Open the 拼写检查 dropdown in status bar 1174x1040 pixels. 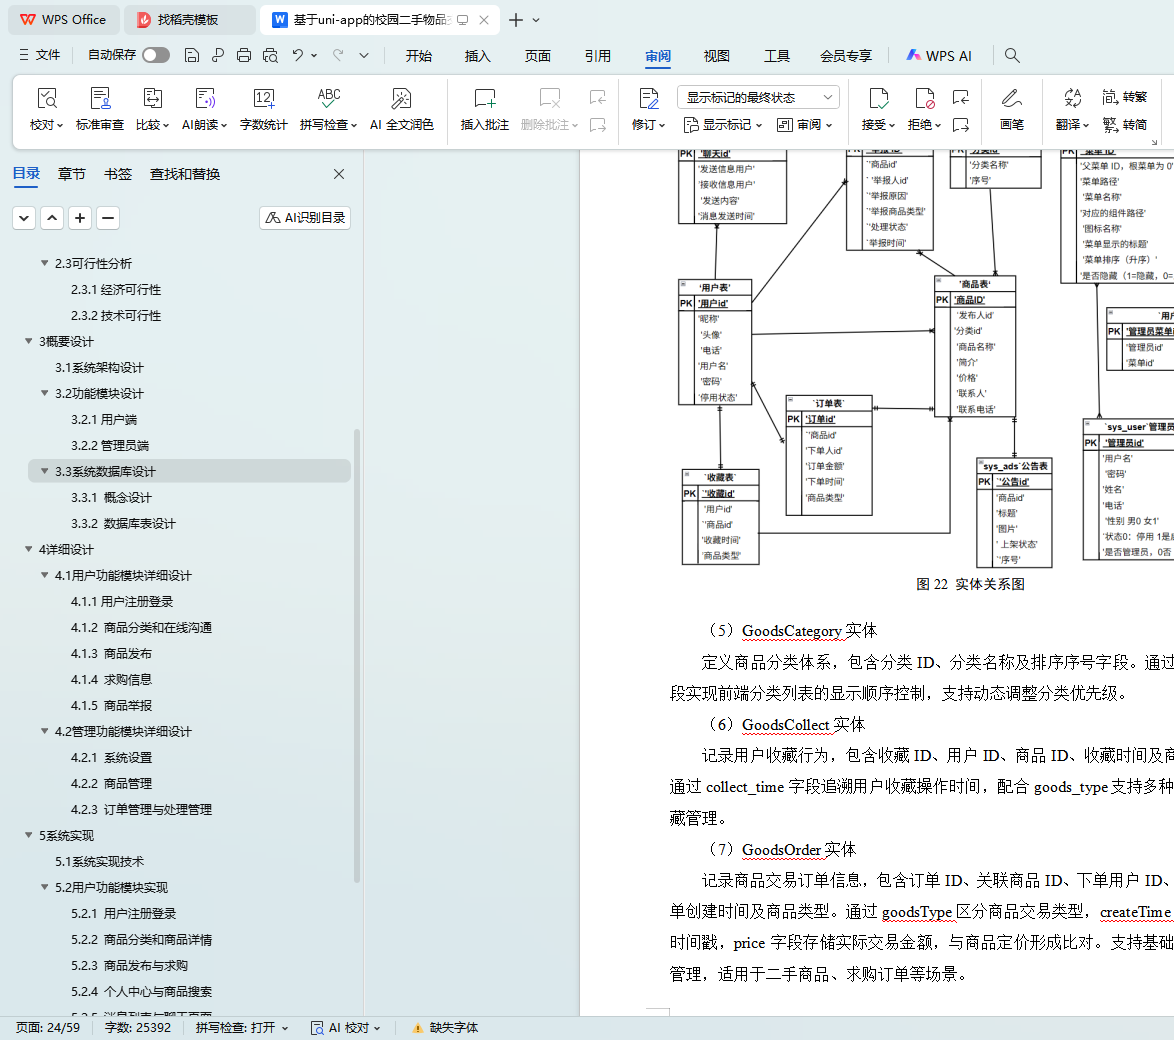tap(242, 1027)
